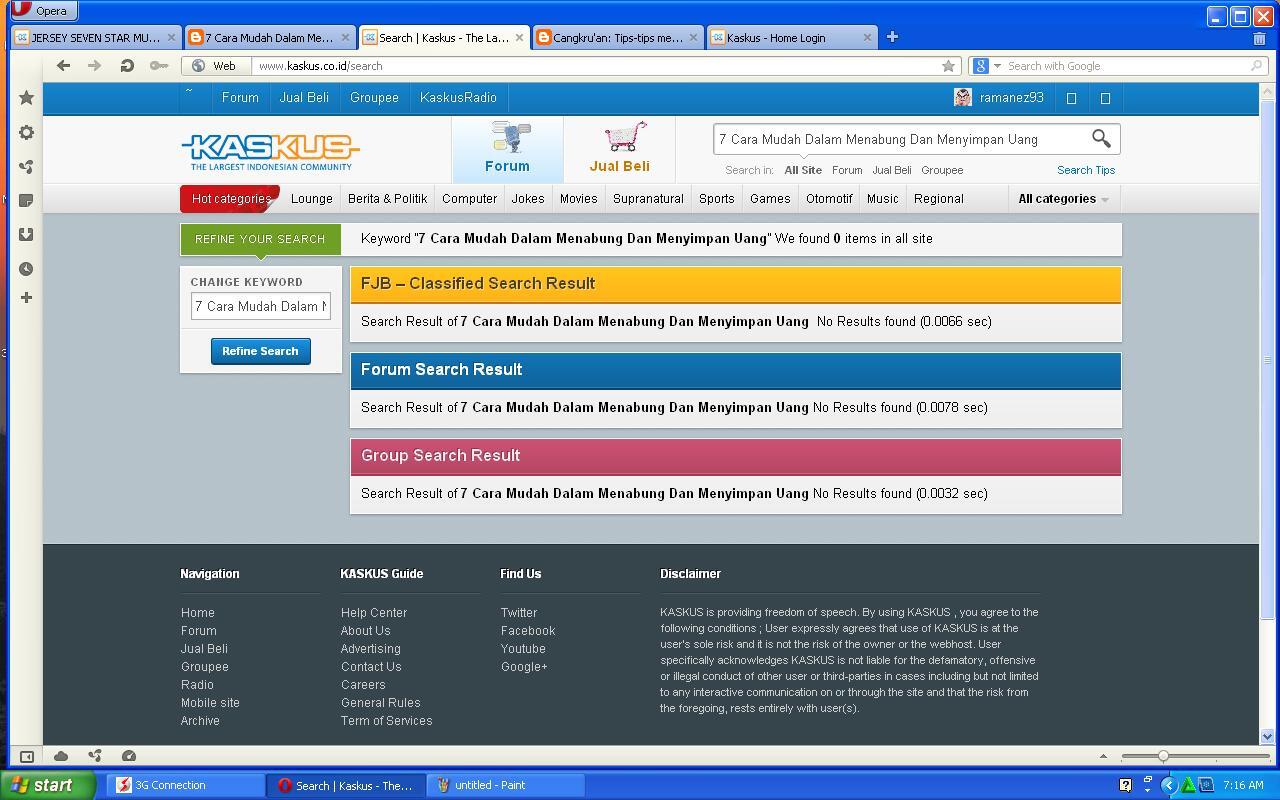Viewport: 1280px width, 800px height.
Task: Open the Windows start button
Action: click(x=48, y=785)
